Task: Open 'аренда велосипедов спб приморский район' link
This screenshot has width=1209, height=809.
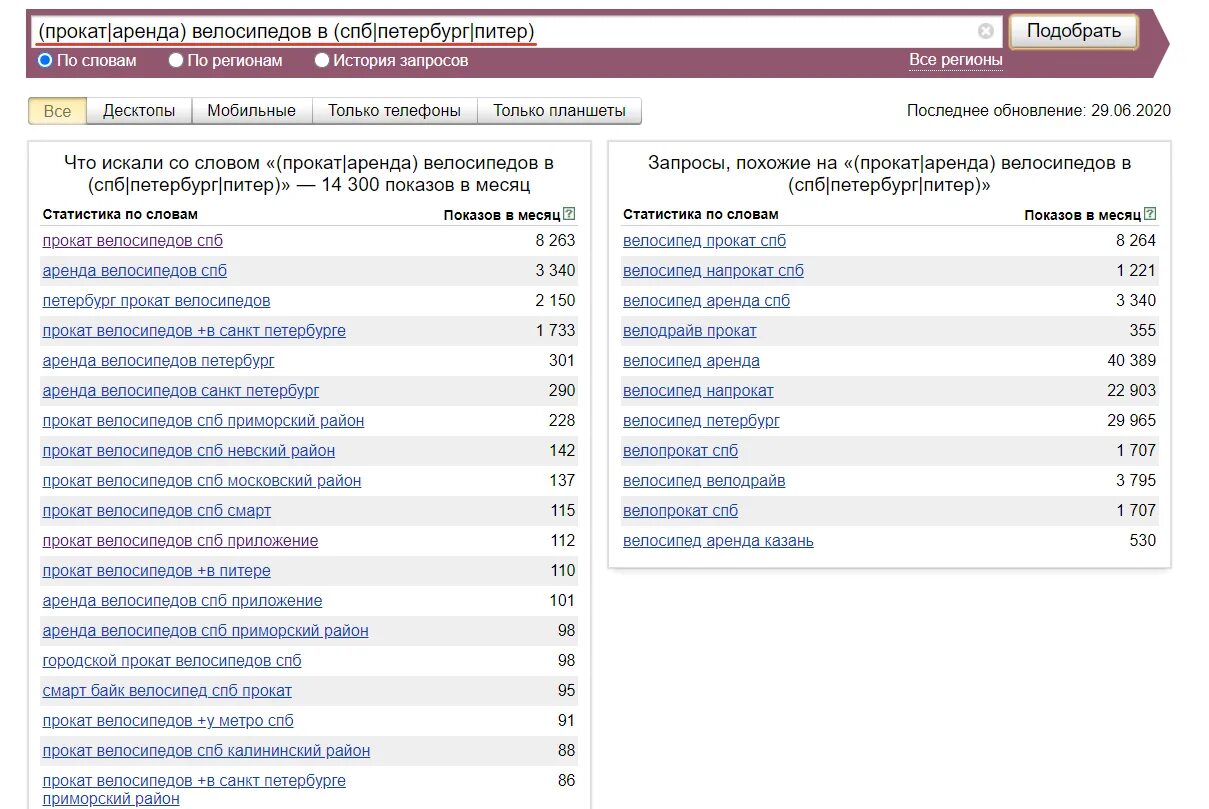Action: (x=206, y=631)
